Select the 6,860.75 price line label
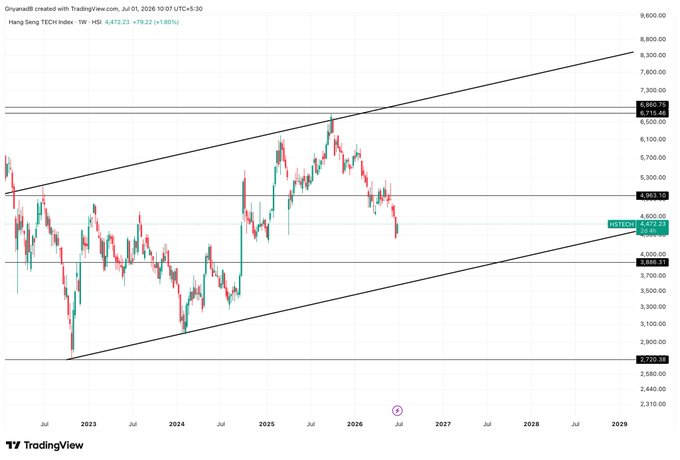 coord(652,105)
